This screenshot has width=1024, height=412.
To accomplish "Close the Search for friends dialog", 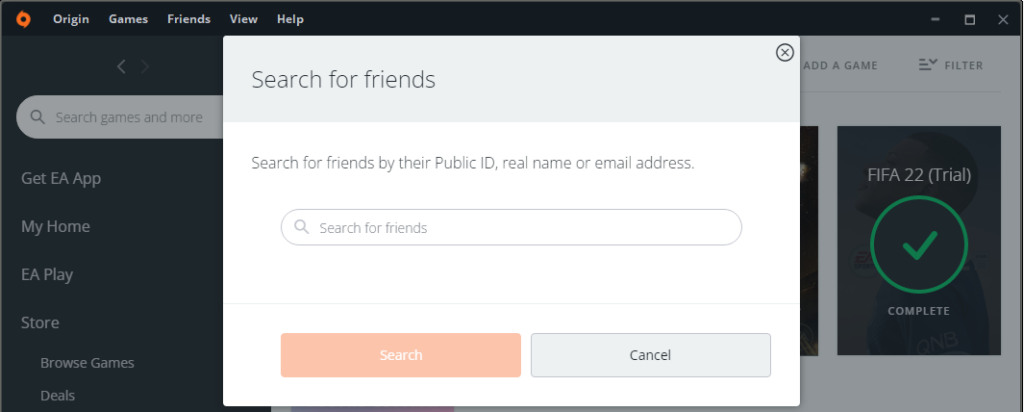I will [x=784, y=52].
